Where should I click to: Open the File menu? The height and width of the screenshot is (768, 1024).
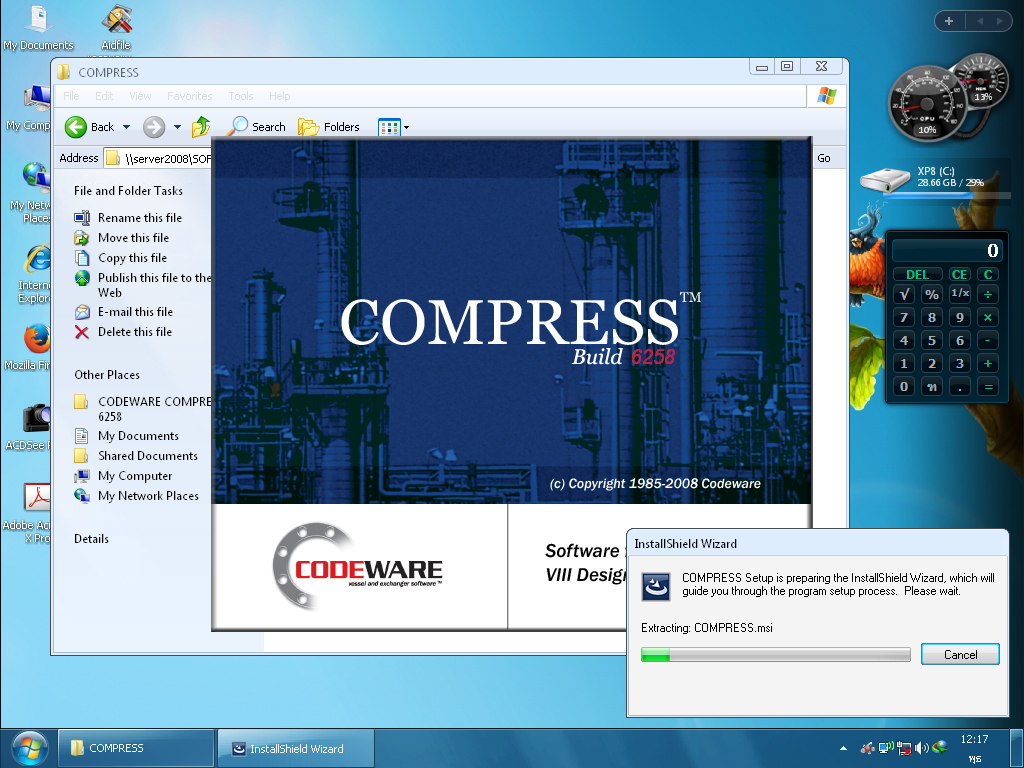[x=71, y=96]
